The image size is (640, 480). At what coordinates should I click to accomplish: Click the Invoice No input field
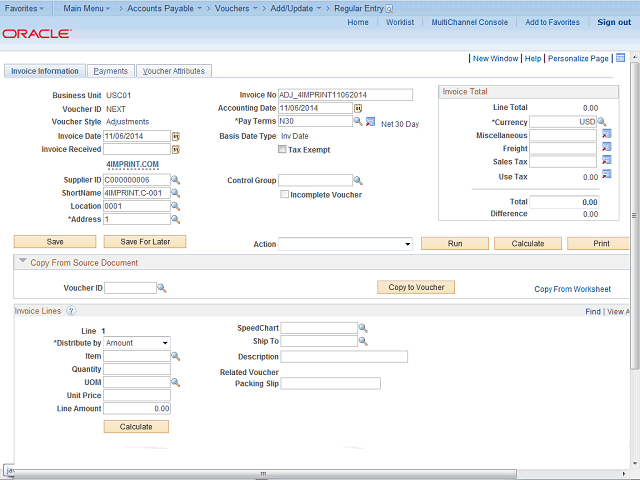344,95
